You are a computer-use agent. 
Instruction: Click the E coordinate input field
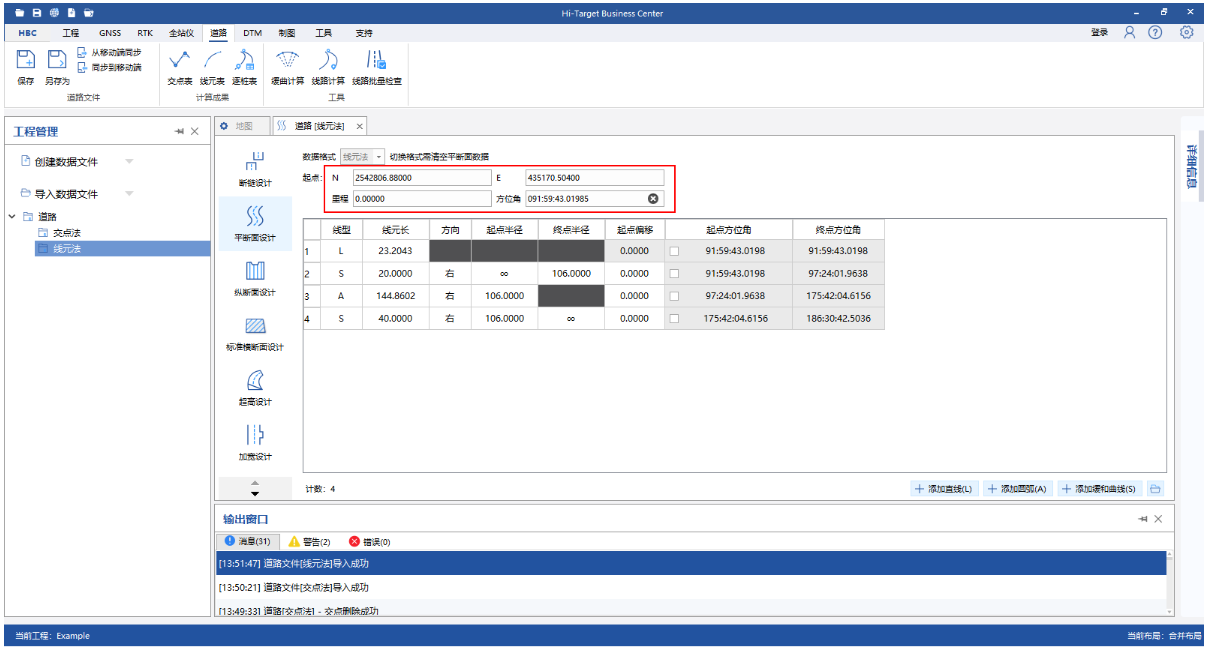tap(594, 177)
